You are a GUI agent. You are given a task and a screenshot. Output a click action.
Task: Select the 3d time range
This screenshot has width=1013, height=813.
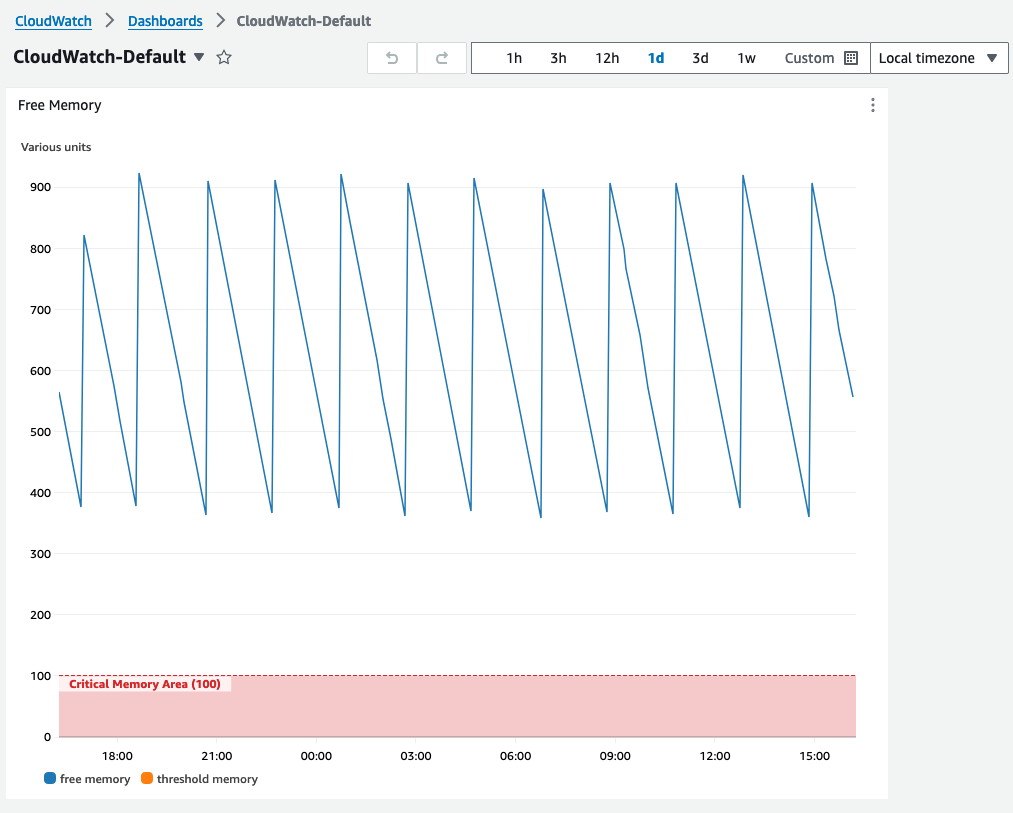click(x=700, y=58)
